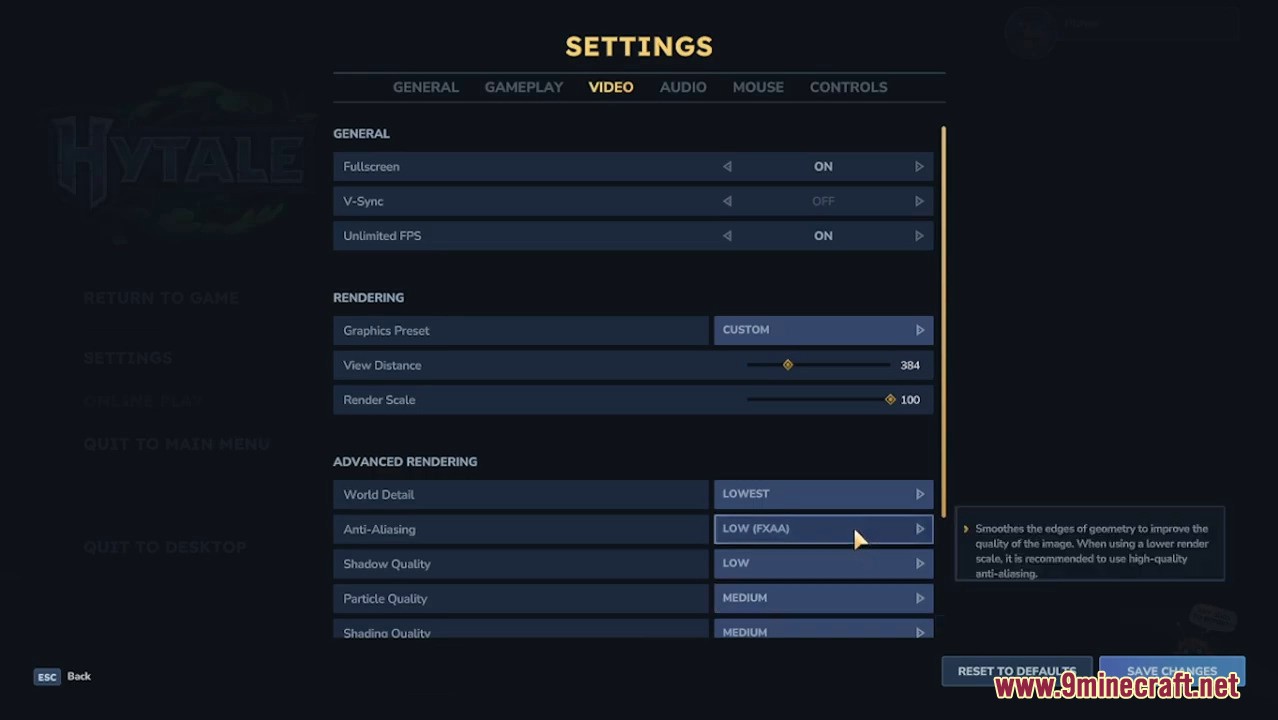Click the left arrow for Unlimited FPS
Image resolution: width=1278 pixels, height=720 pixels.
click(x=727, y=236)
